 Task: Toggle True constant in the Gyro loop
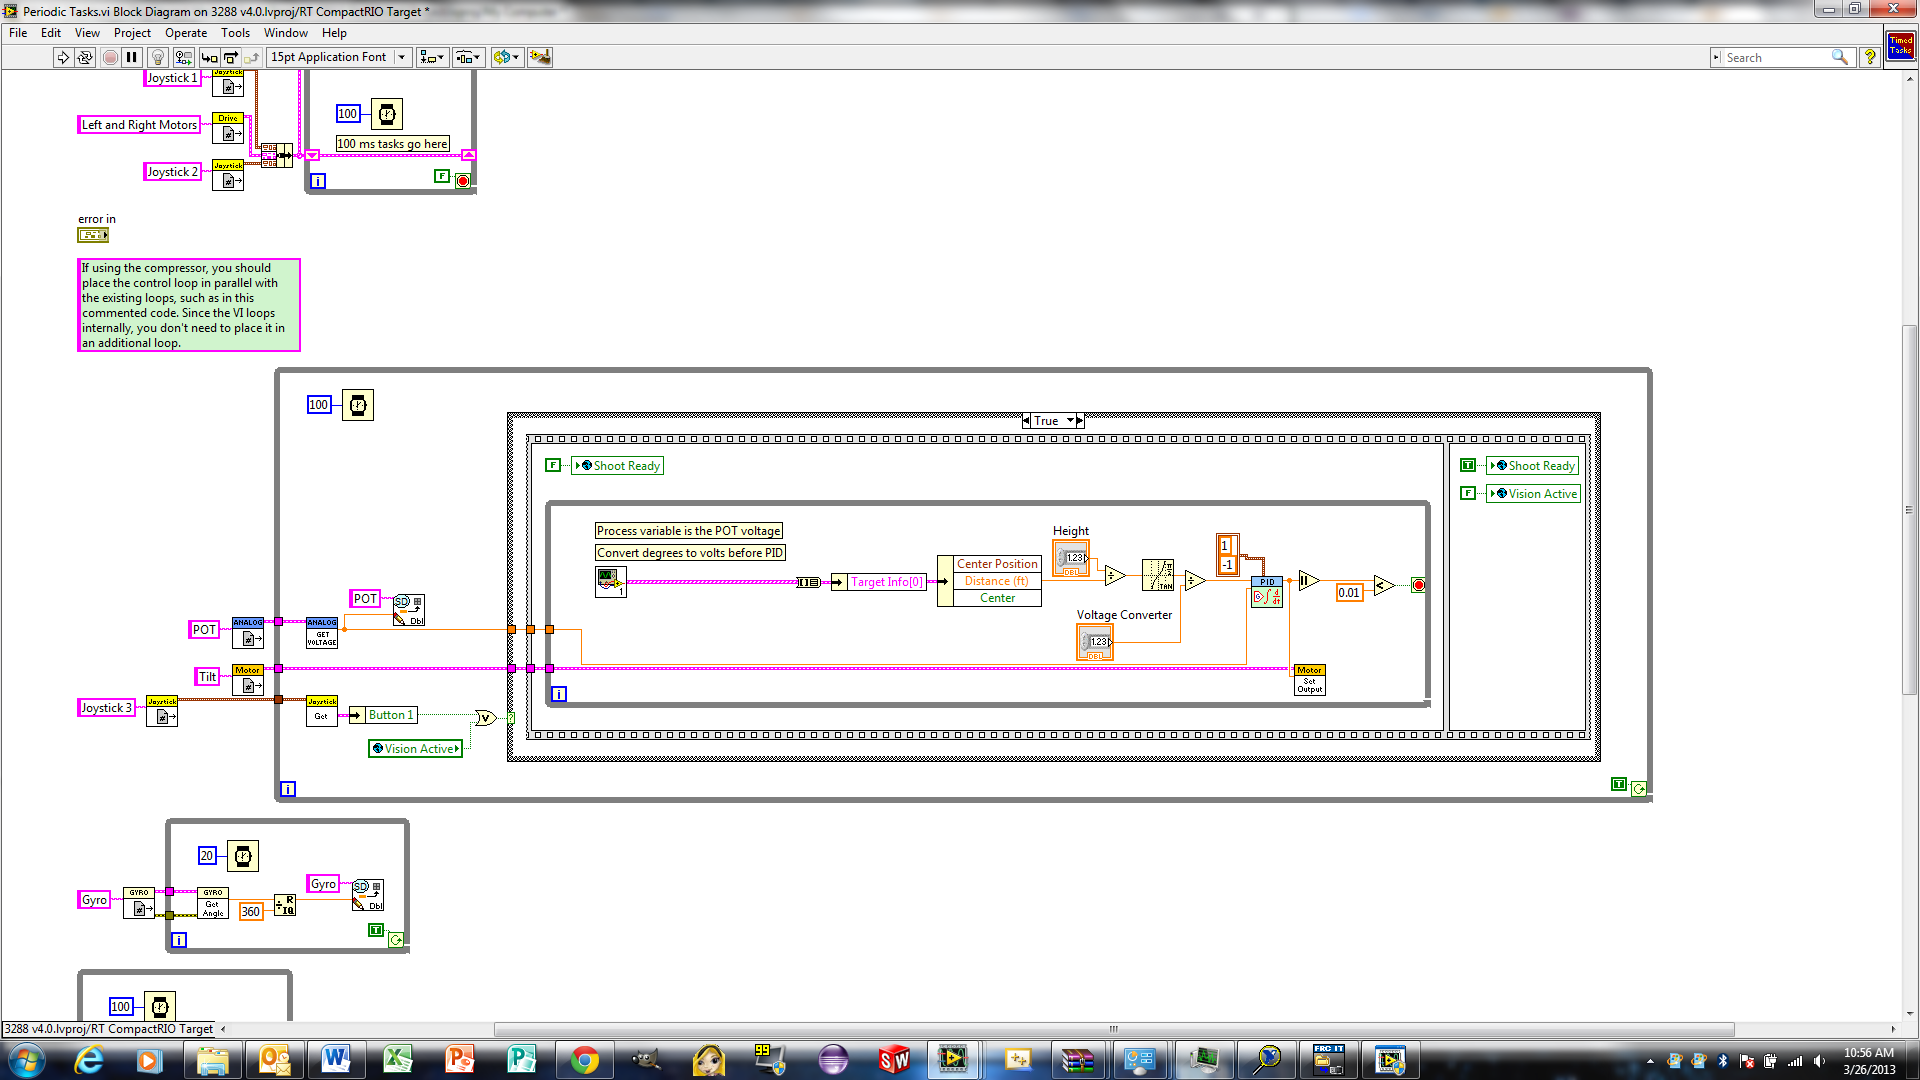[x=376, y=930]
